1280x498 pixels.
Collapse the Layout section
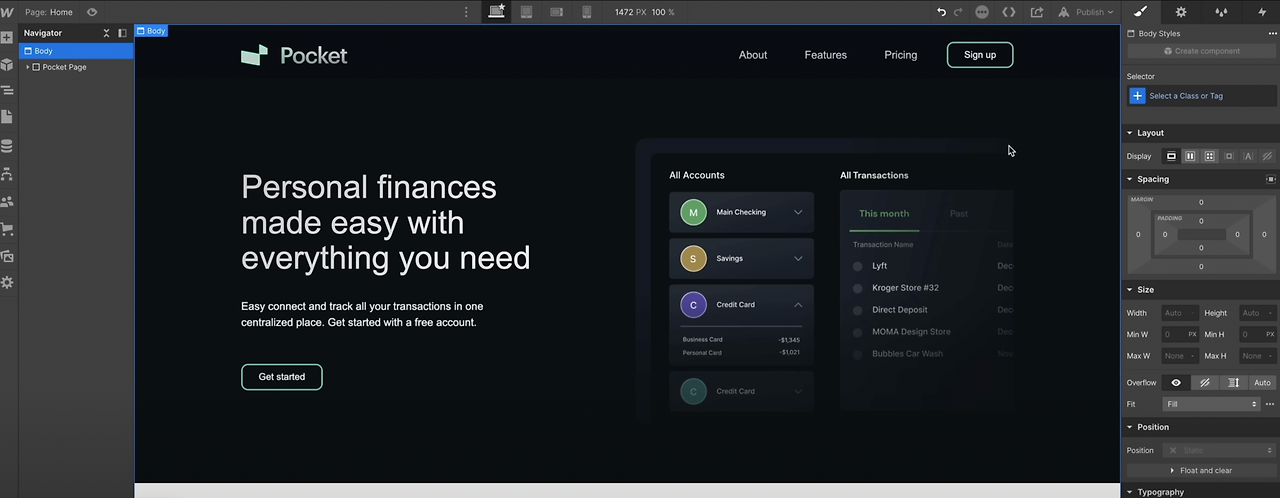tap(1150, 133)
